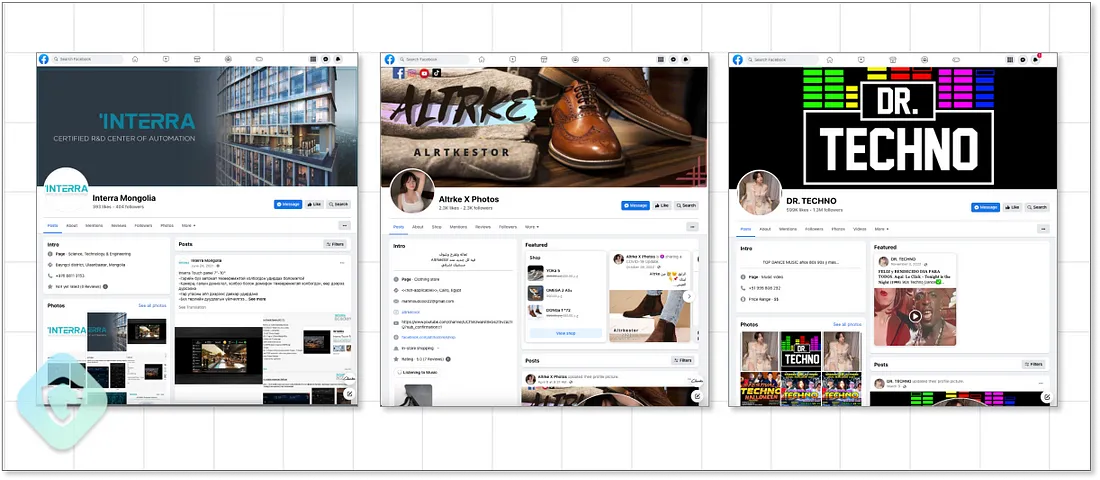Open Messenger icon in DR. TECHNO window
1100x480 pixels.
pyautogui.click(x=1022, y=60)
